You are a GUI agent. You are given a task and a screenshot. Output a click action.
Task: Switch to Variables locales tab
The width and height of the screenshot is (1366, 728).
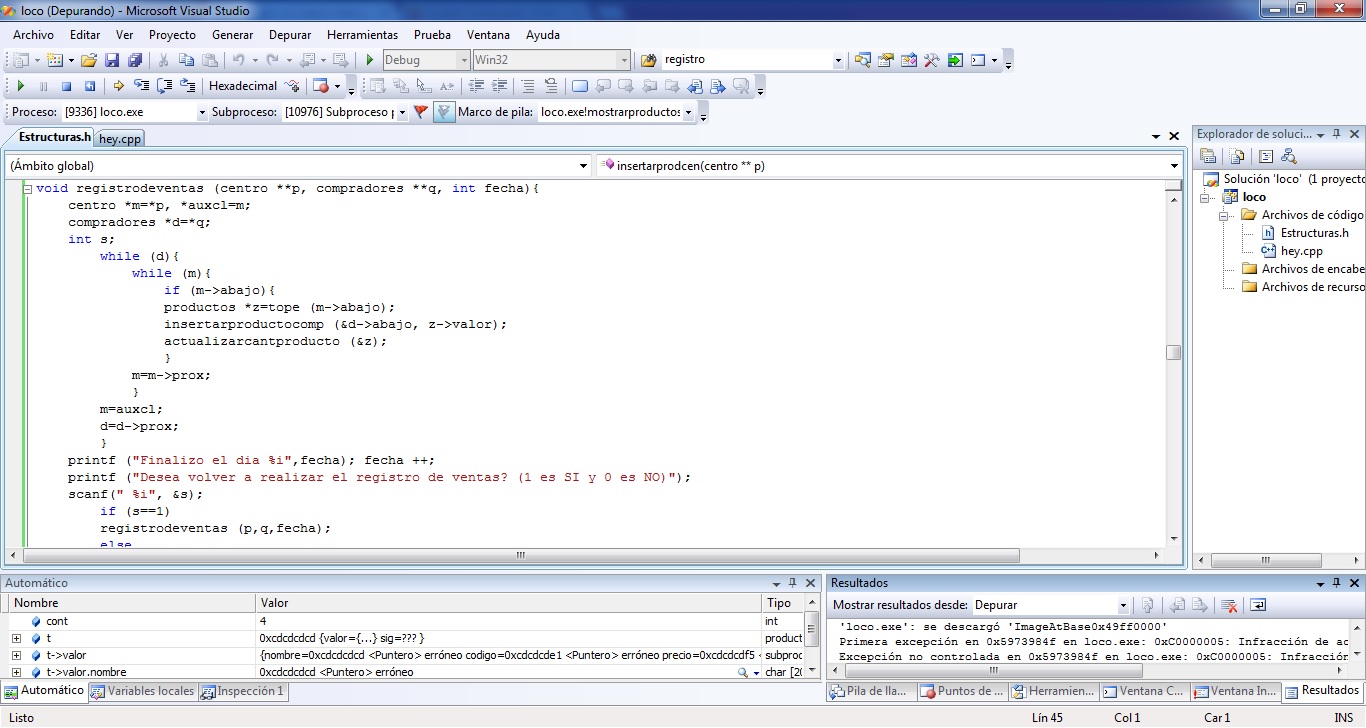(143, 691)
